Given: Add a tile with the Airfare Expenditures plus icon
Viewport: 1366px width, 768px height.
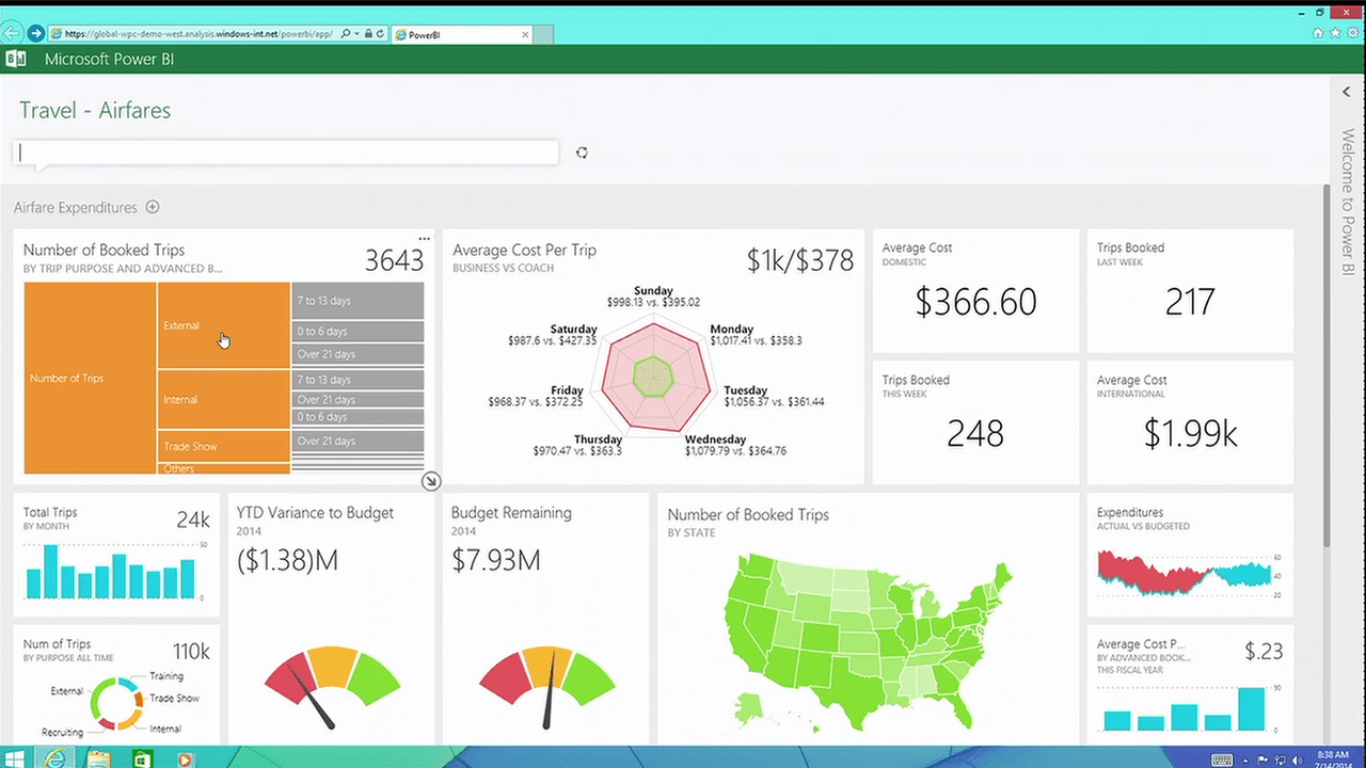Looking at the screenshot, I should tap(153, 208).
